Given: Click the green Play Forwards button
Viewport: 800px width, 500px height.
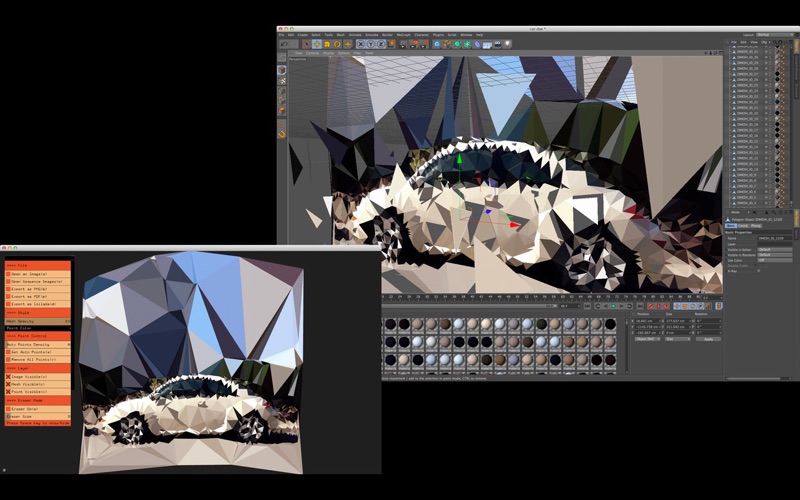Looking at the screenshot, I should tap(613, 306).
